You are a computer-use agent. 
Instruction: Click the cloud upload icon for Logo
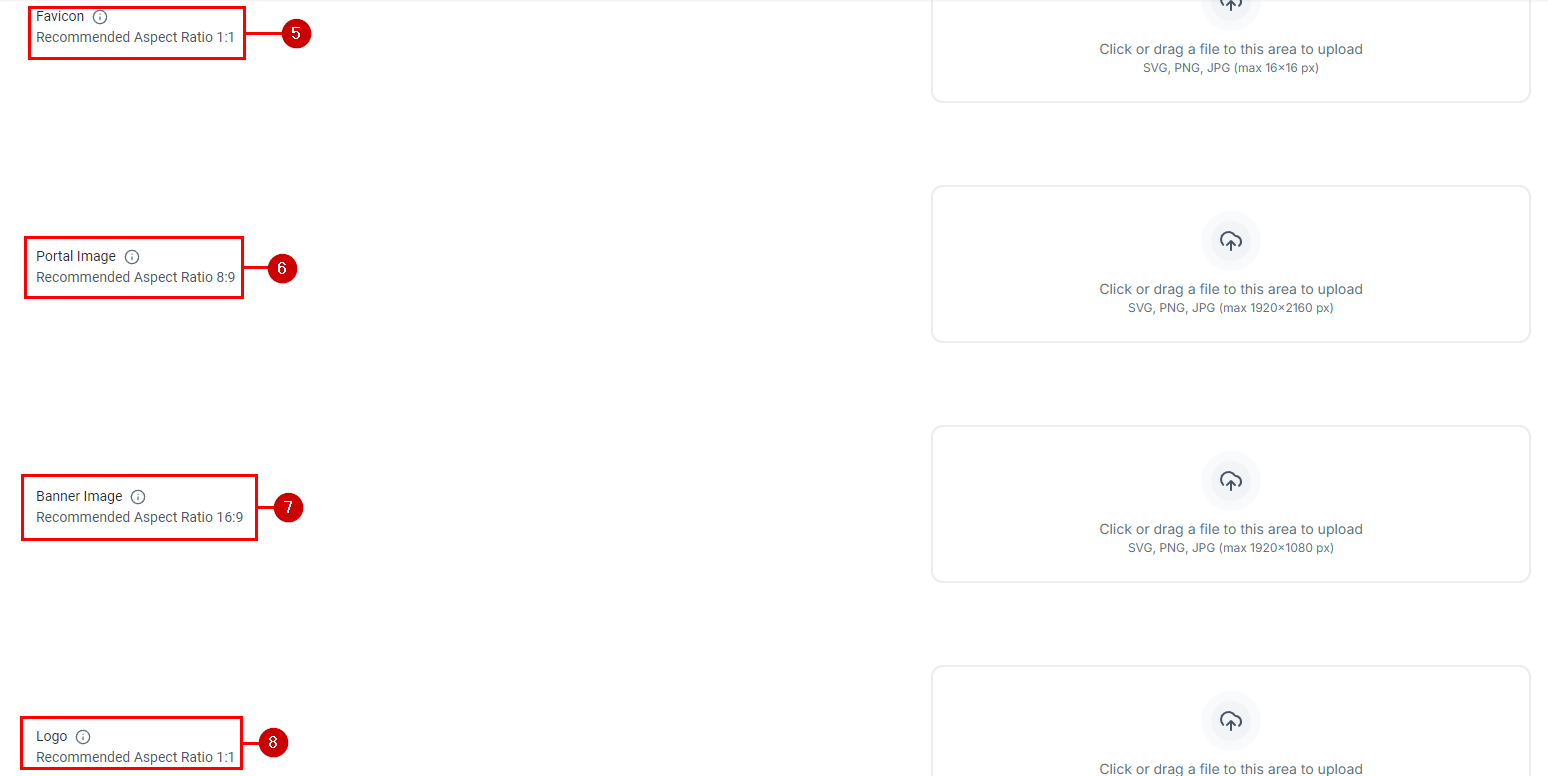1231,721
